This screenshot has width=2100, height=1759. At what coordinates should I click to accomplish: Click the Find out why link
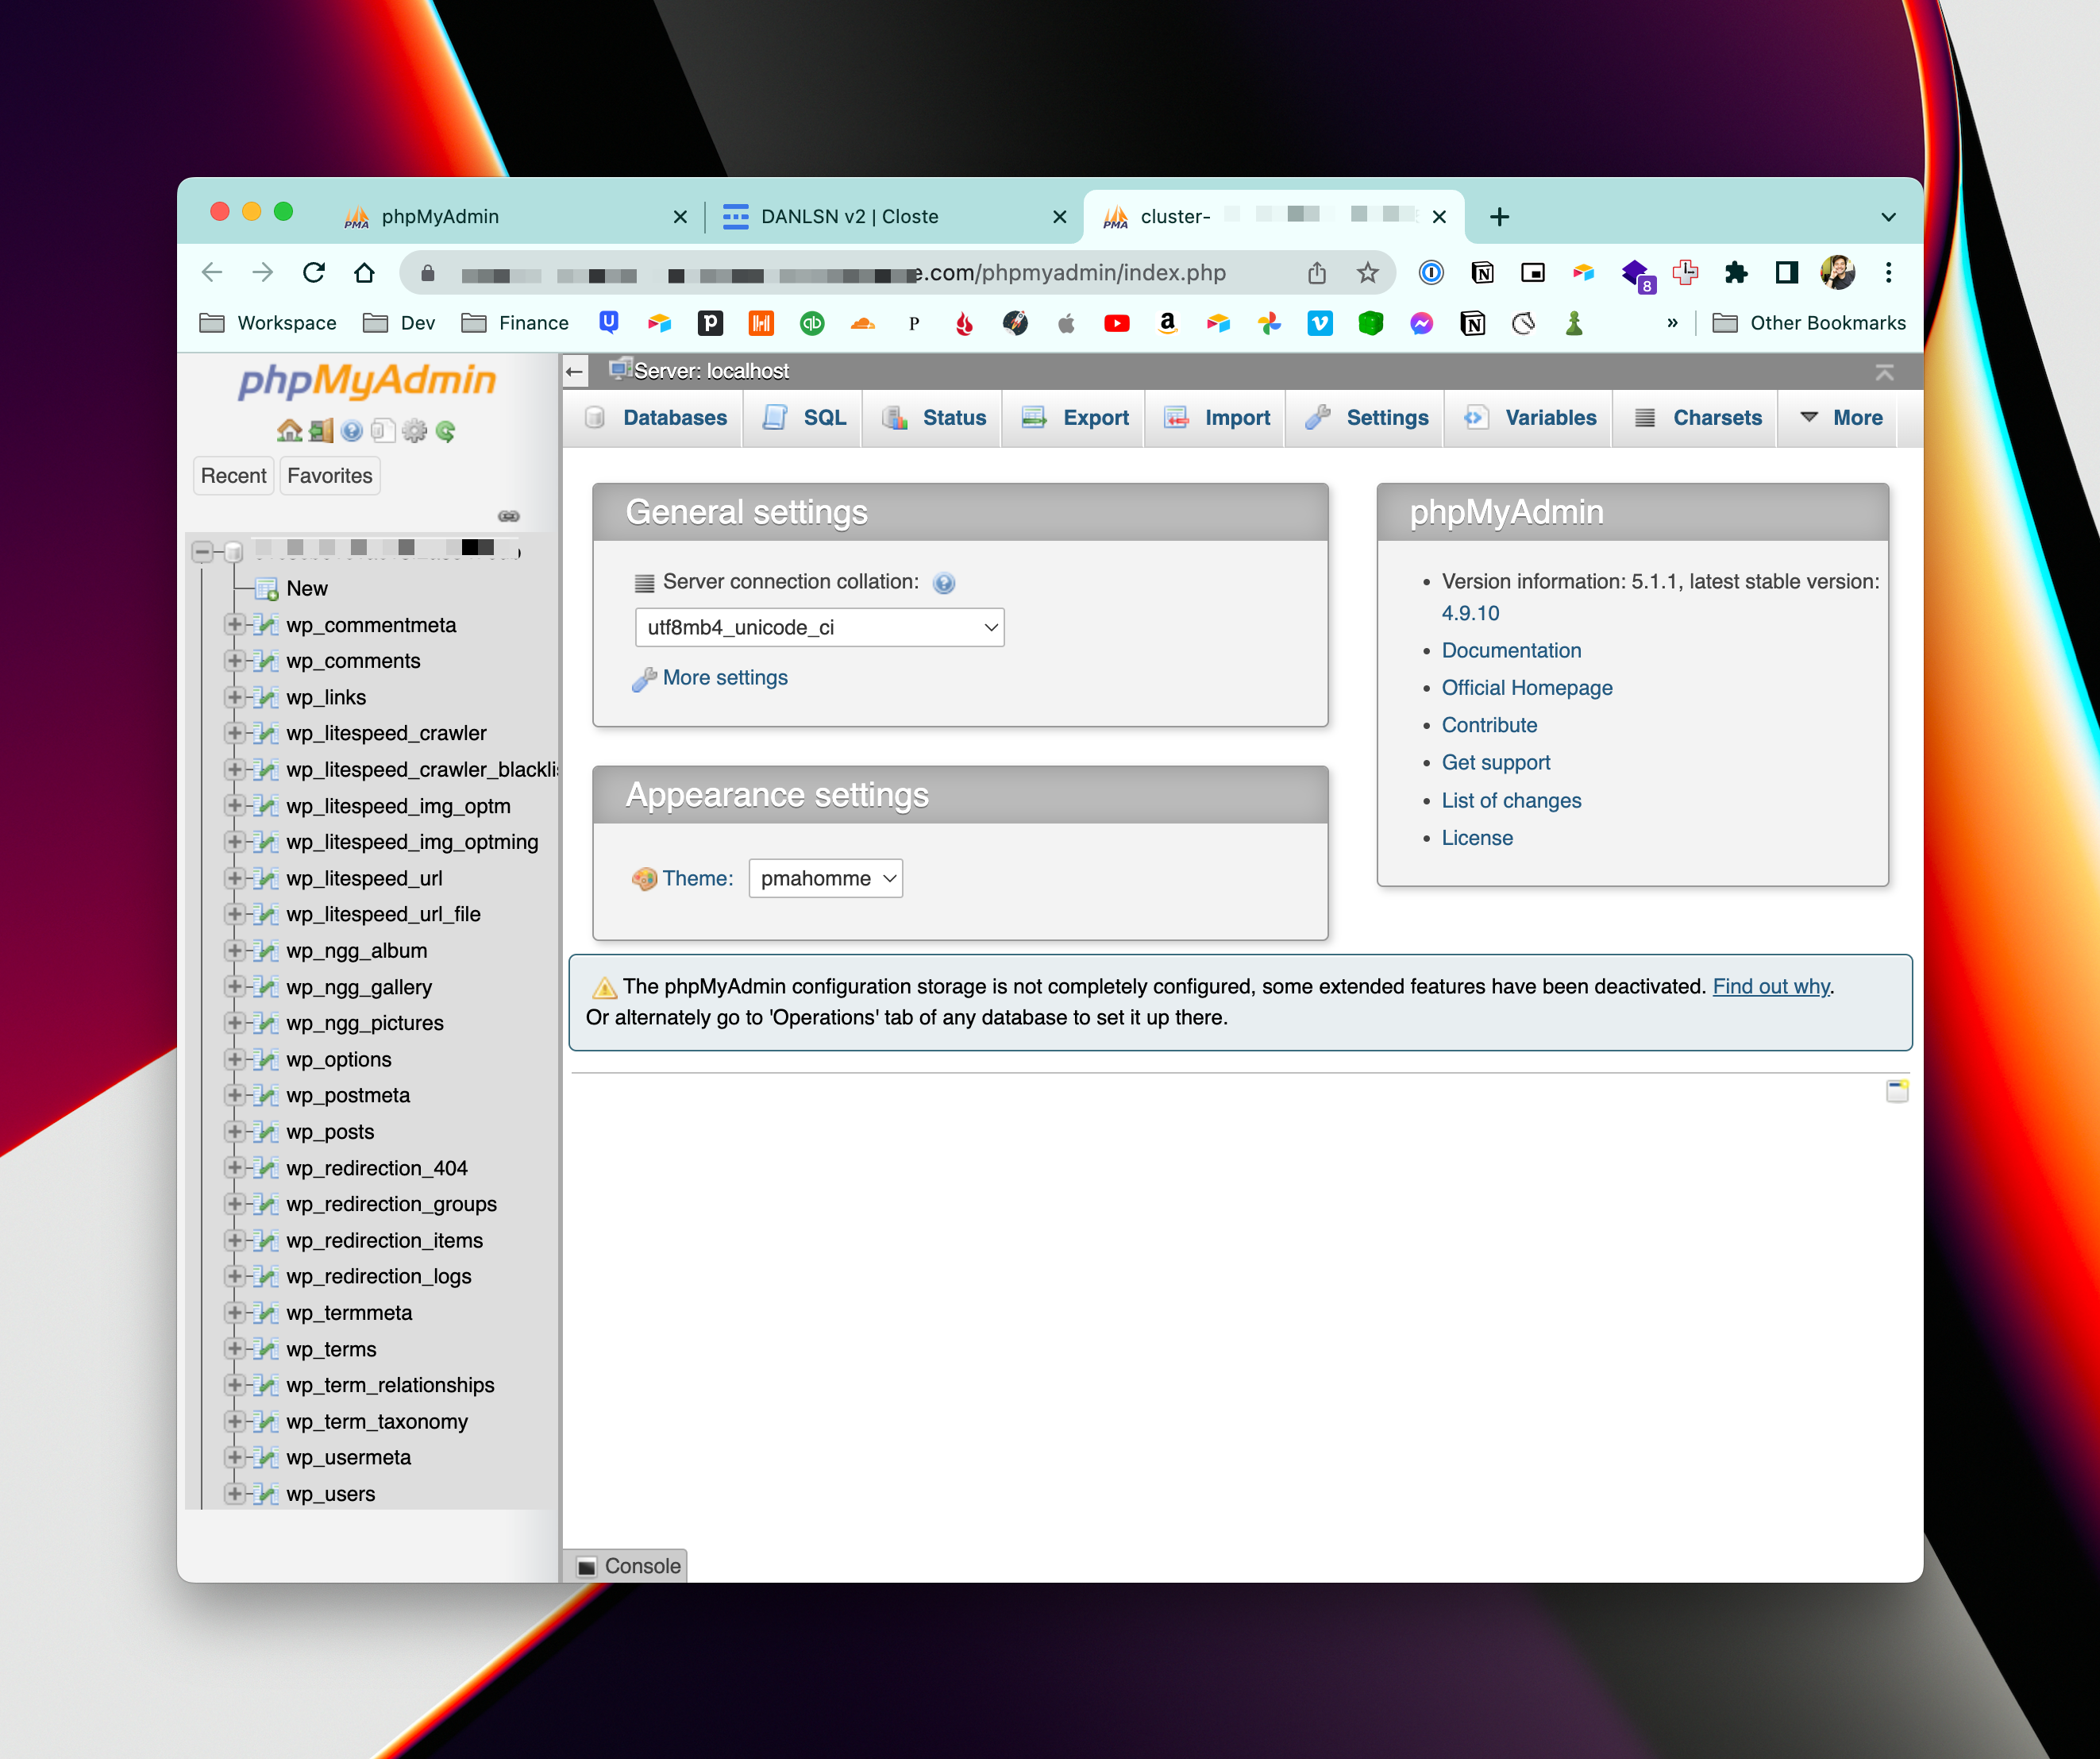[1771, 987]
